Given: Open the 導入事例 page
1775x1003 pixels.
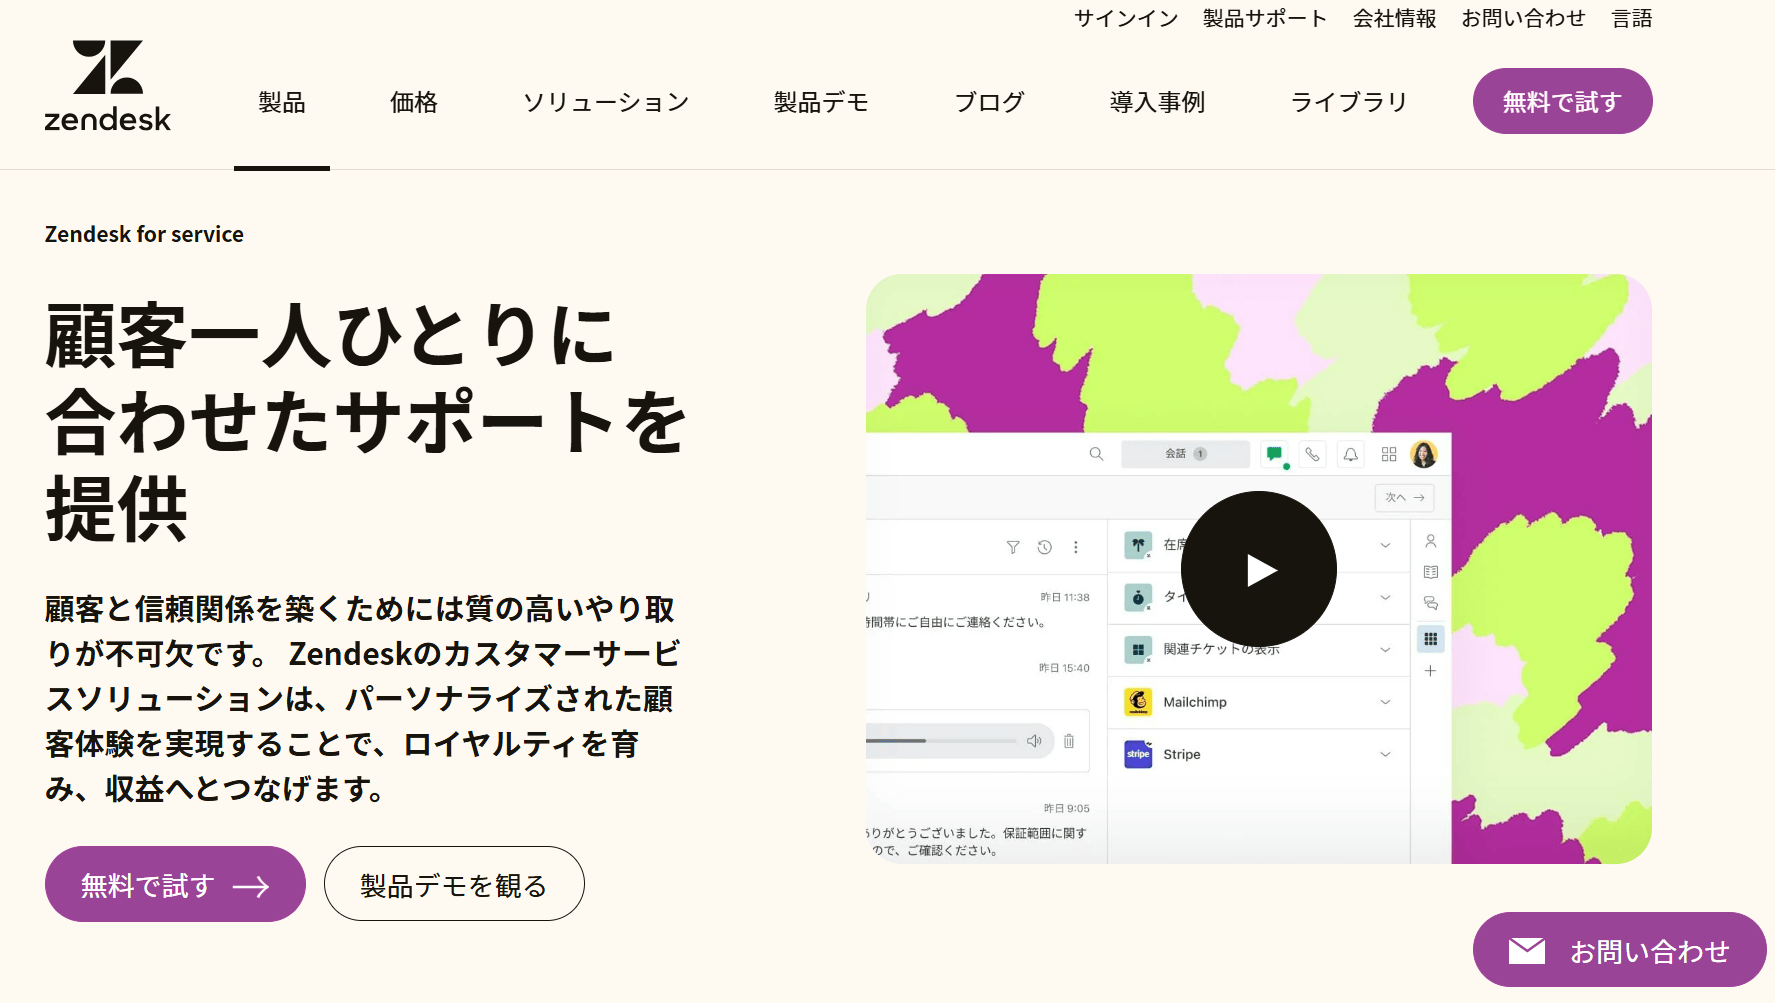Looking at the screenshot, I should click(1157, 102).
